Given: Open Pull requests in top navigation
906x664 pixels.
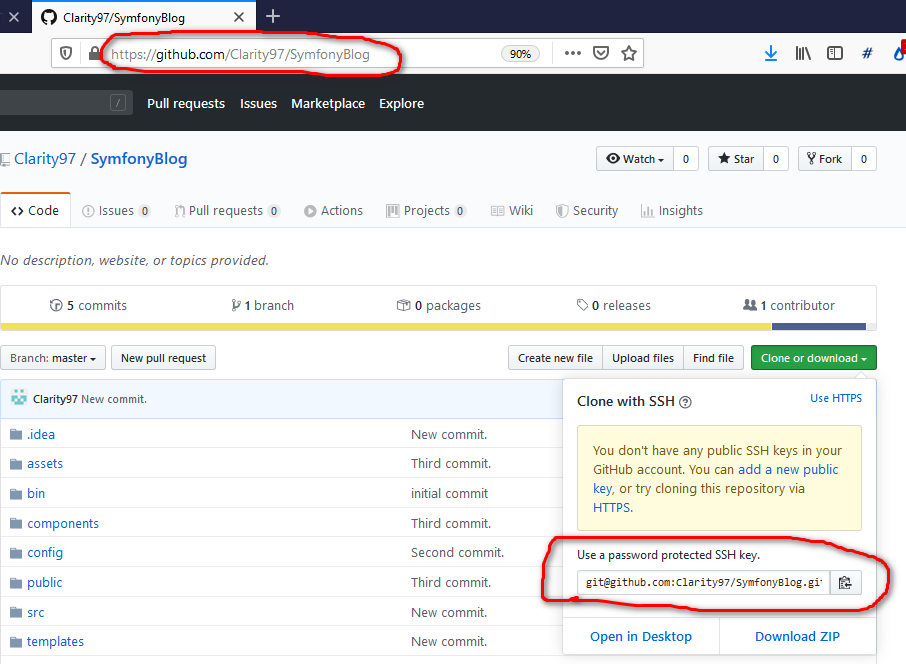Looking at the screenshot, I should pyautogui.click(x=186, y=103).
